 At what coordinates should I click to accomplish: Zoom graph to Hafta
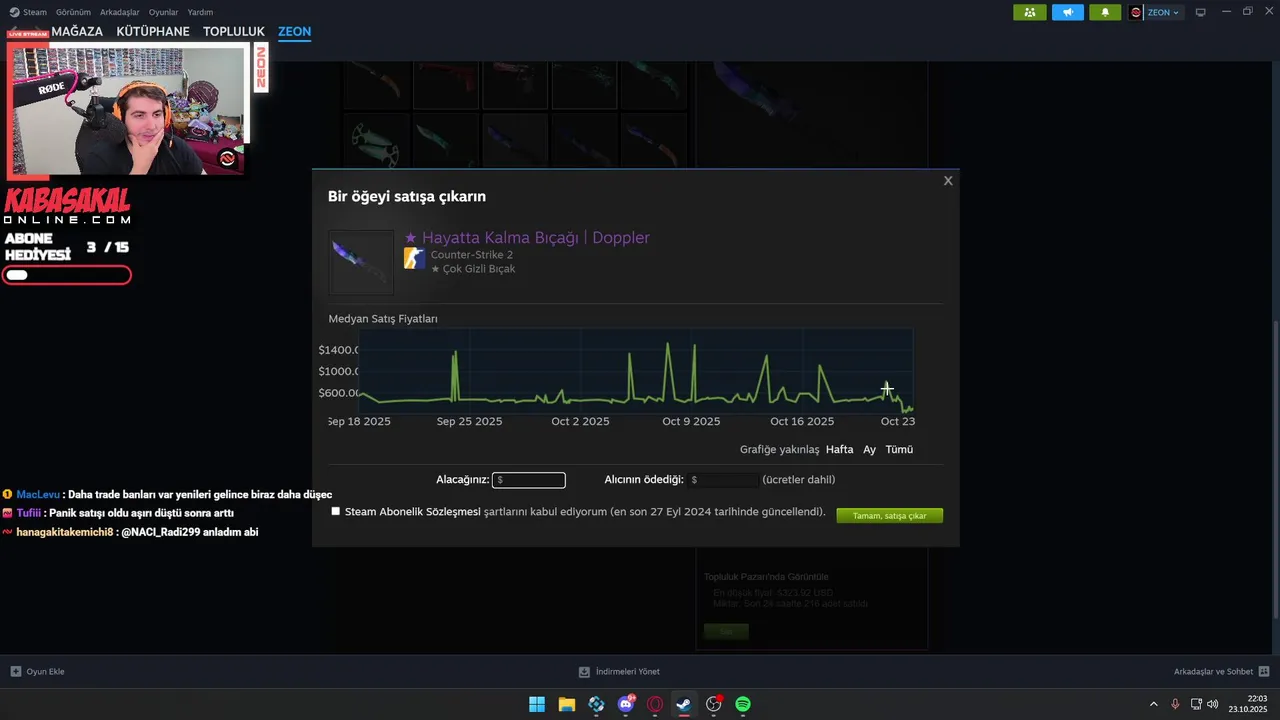tap(839, 449)
